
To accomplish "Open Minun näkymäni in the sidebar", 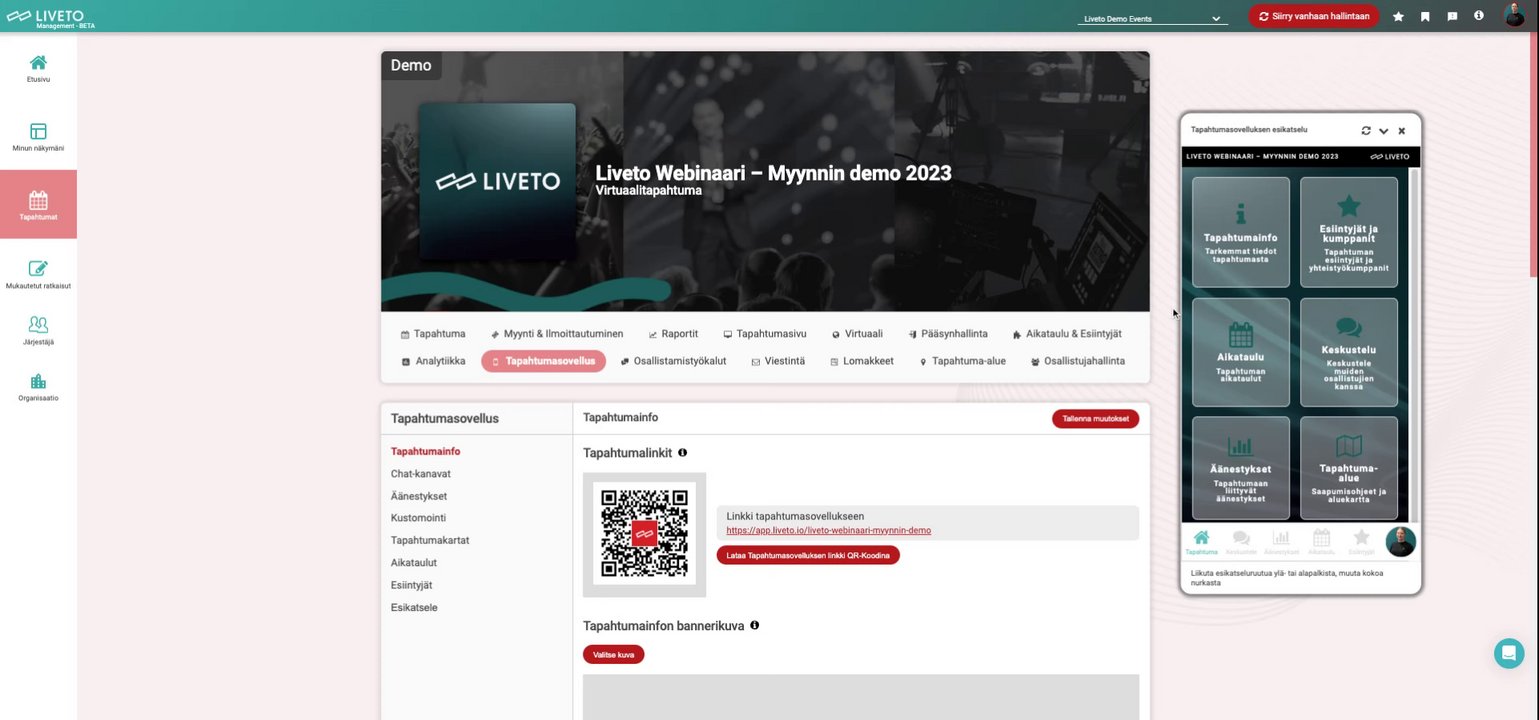I will coord(38,137).
